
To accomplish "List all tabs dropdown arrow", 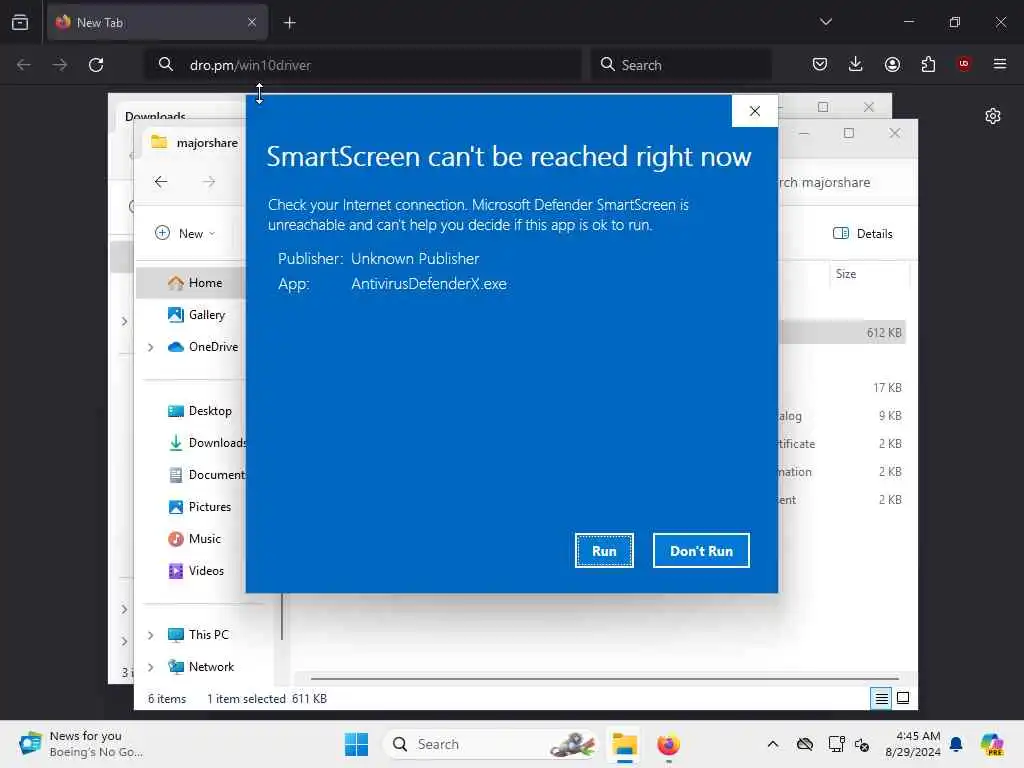I will [x=825, y=22].
